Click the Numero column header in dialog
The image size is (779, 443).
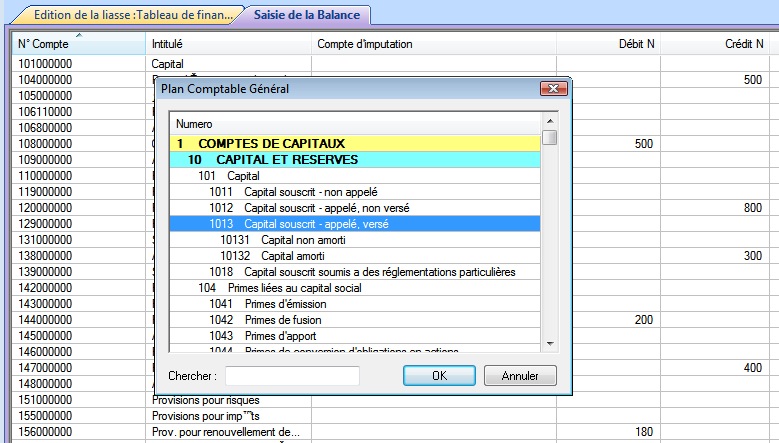355,124
